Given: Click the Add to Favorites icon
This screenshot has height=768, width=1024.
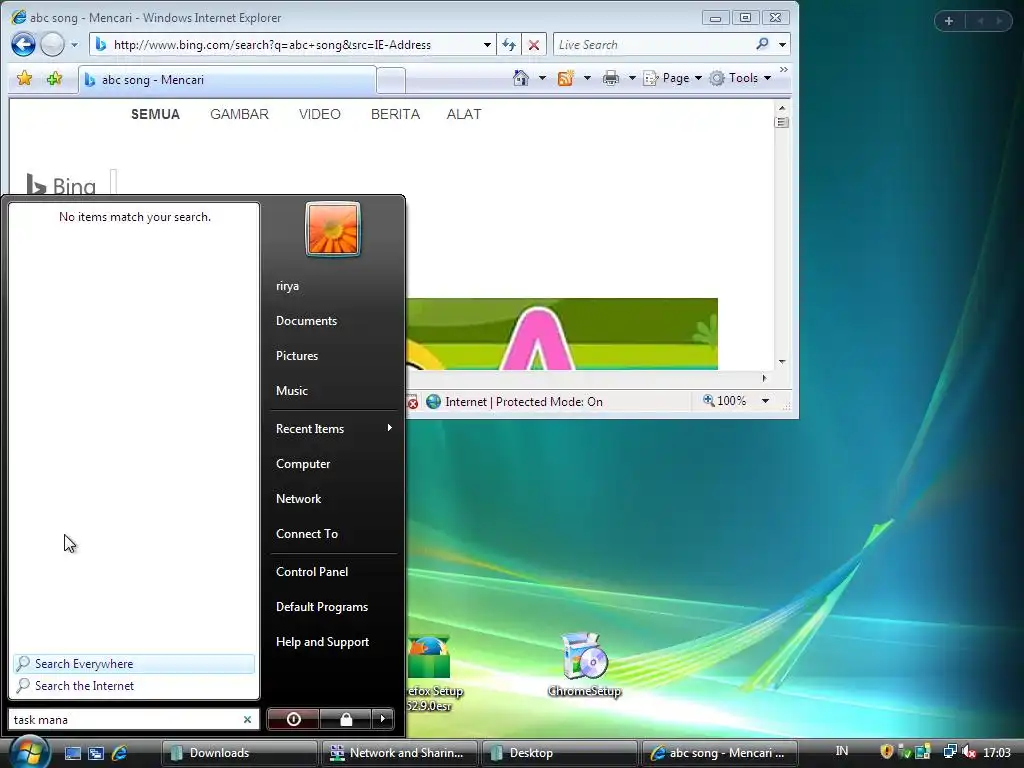Looking at the screenshot, I should click(54, 78).
